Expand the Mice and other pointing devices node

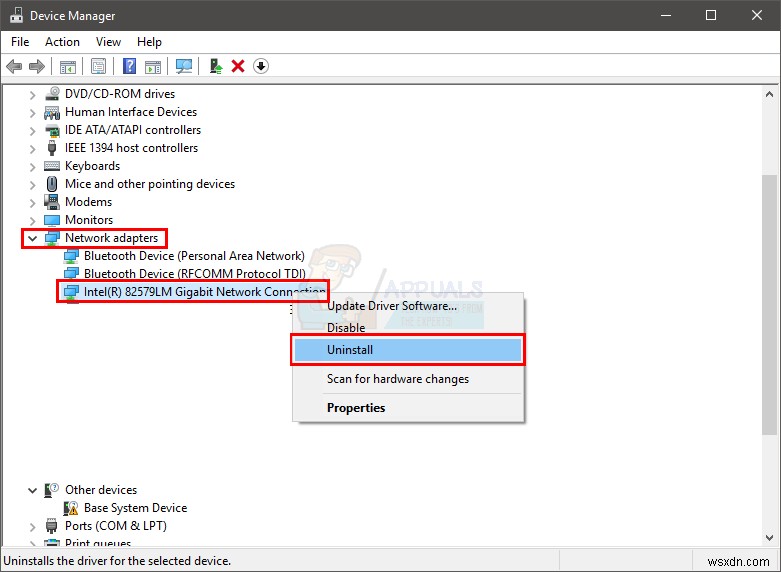pyautogui.click(x=32, y=184)
